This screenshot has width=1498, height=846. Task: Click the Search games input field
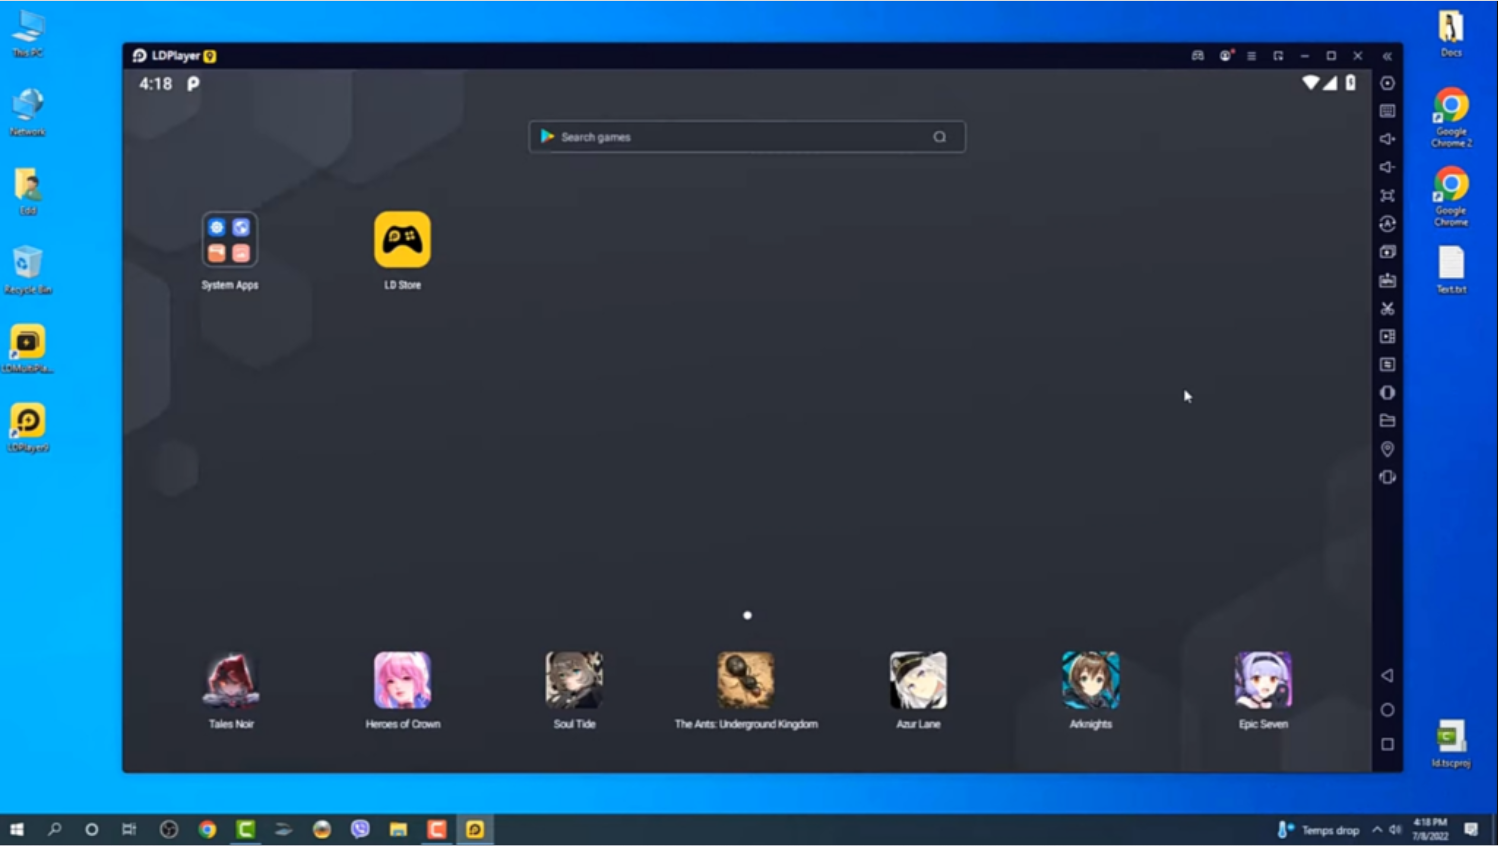pyautogui.click(x=747, y=137)
